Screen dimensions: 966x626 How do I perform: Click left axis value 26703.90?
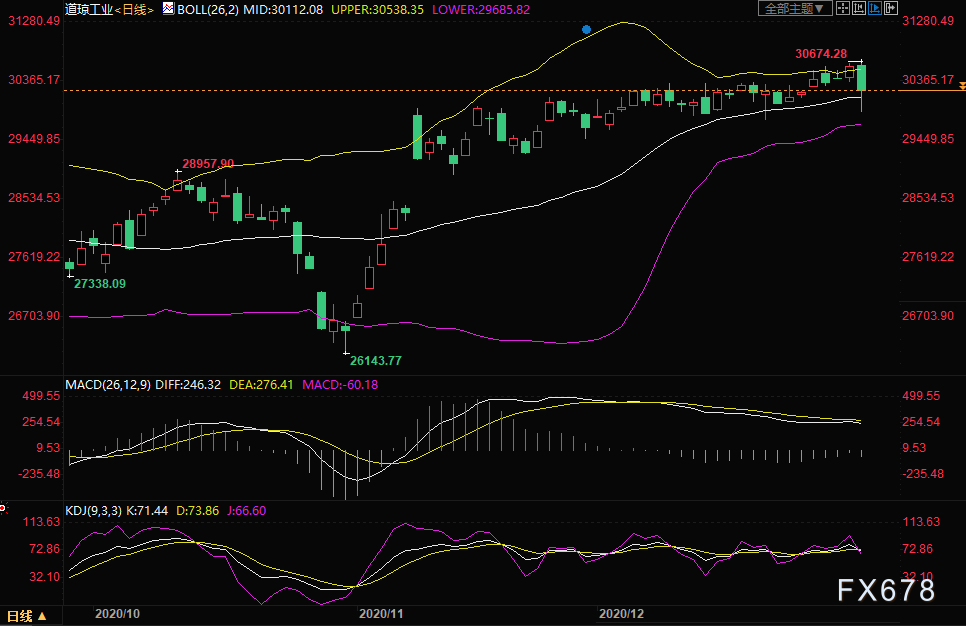click(34, 315)
